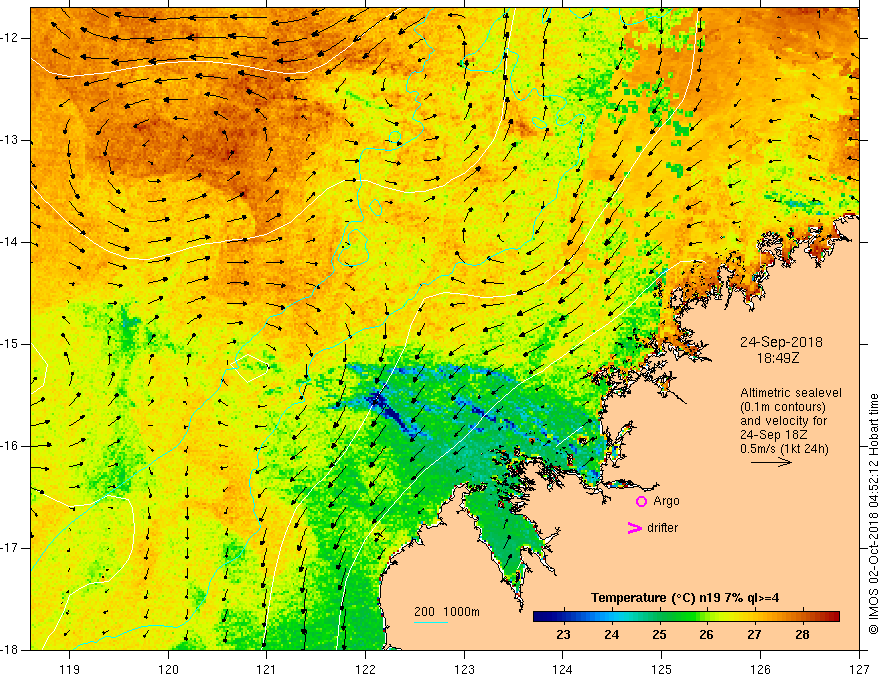Click the 'and velocity for' caption line
Screen dimensions: 880x680
pyautogui.click(x=783, y=421)
